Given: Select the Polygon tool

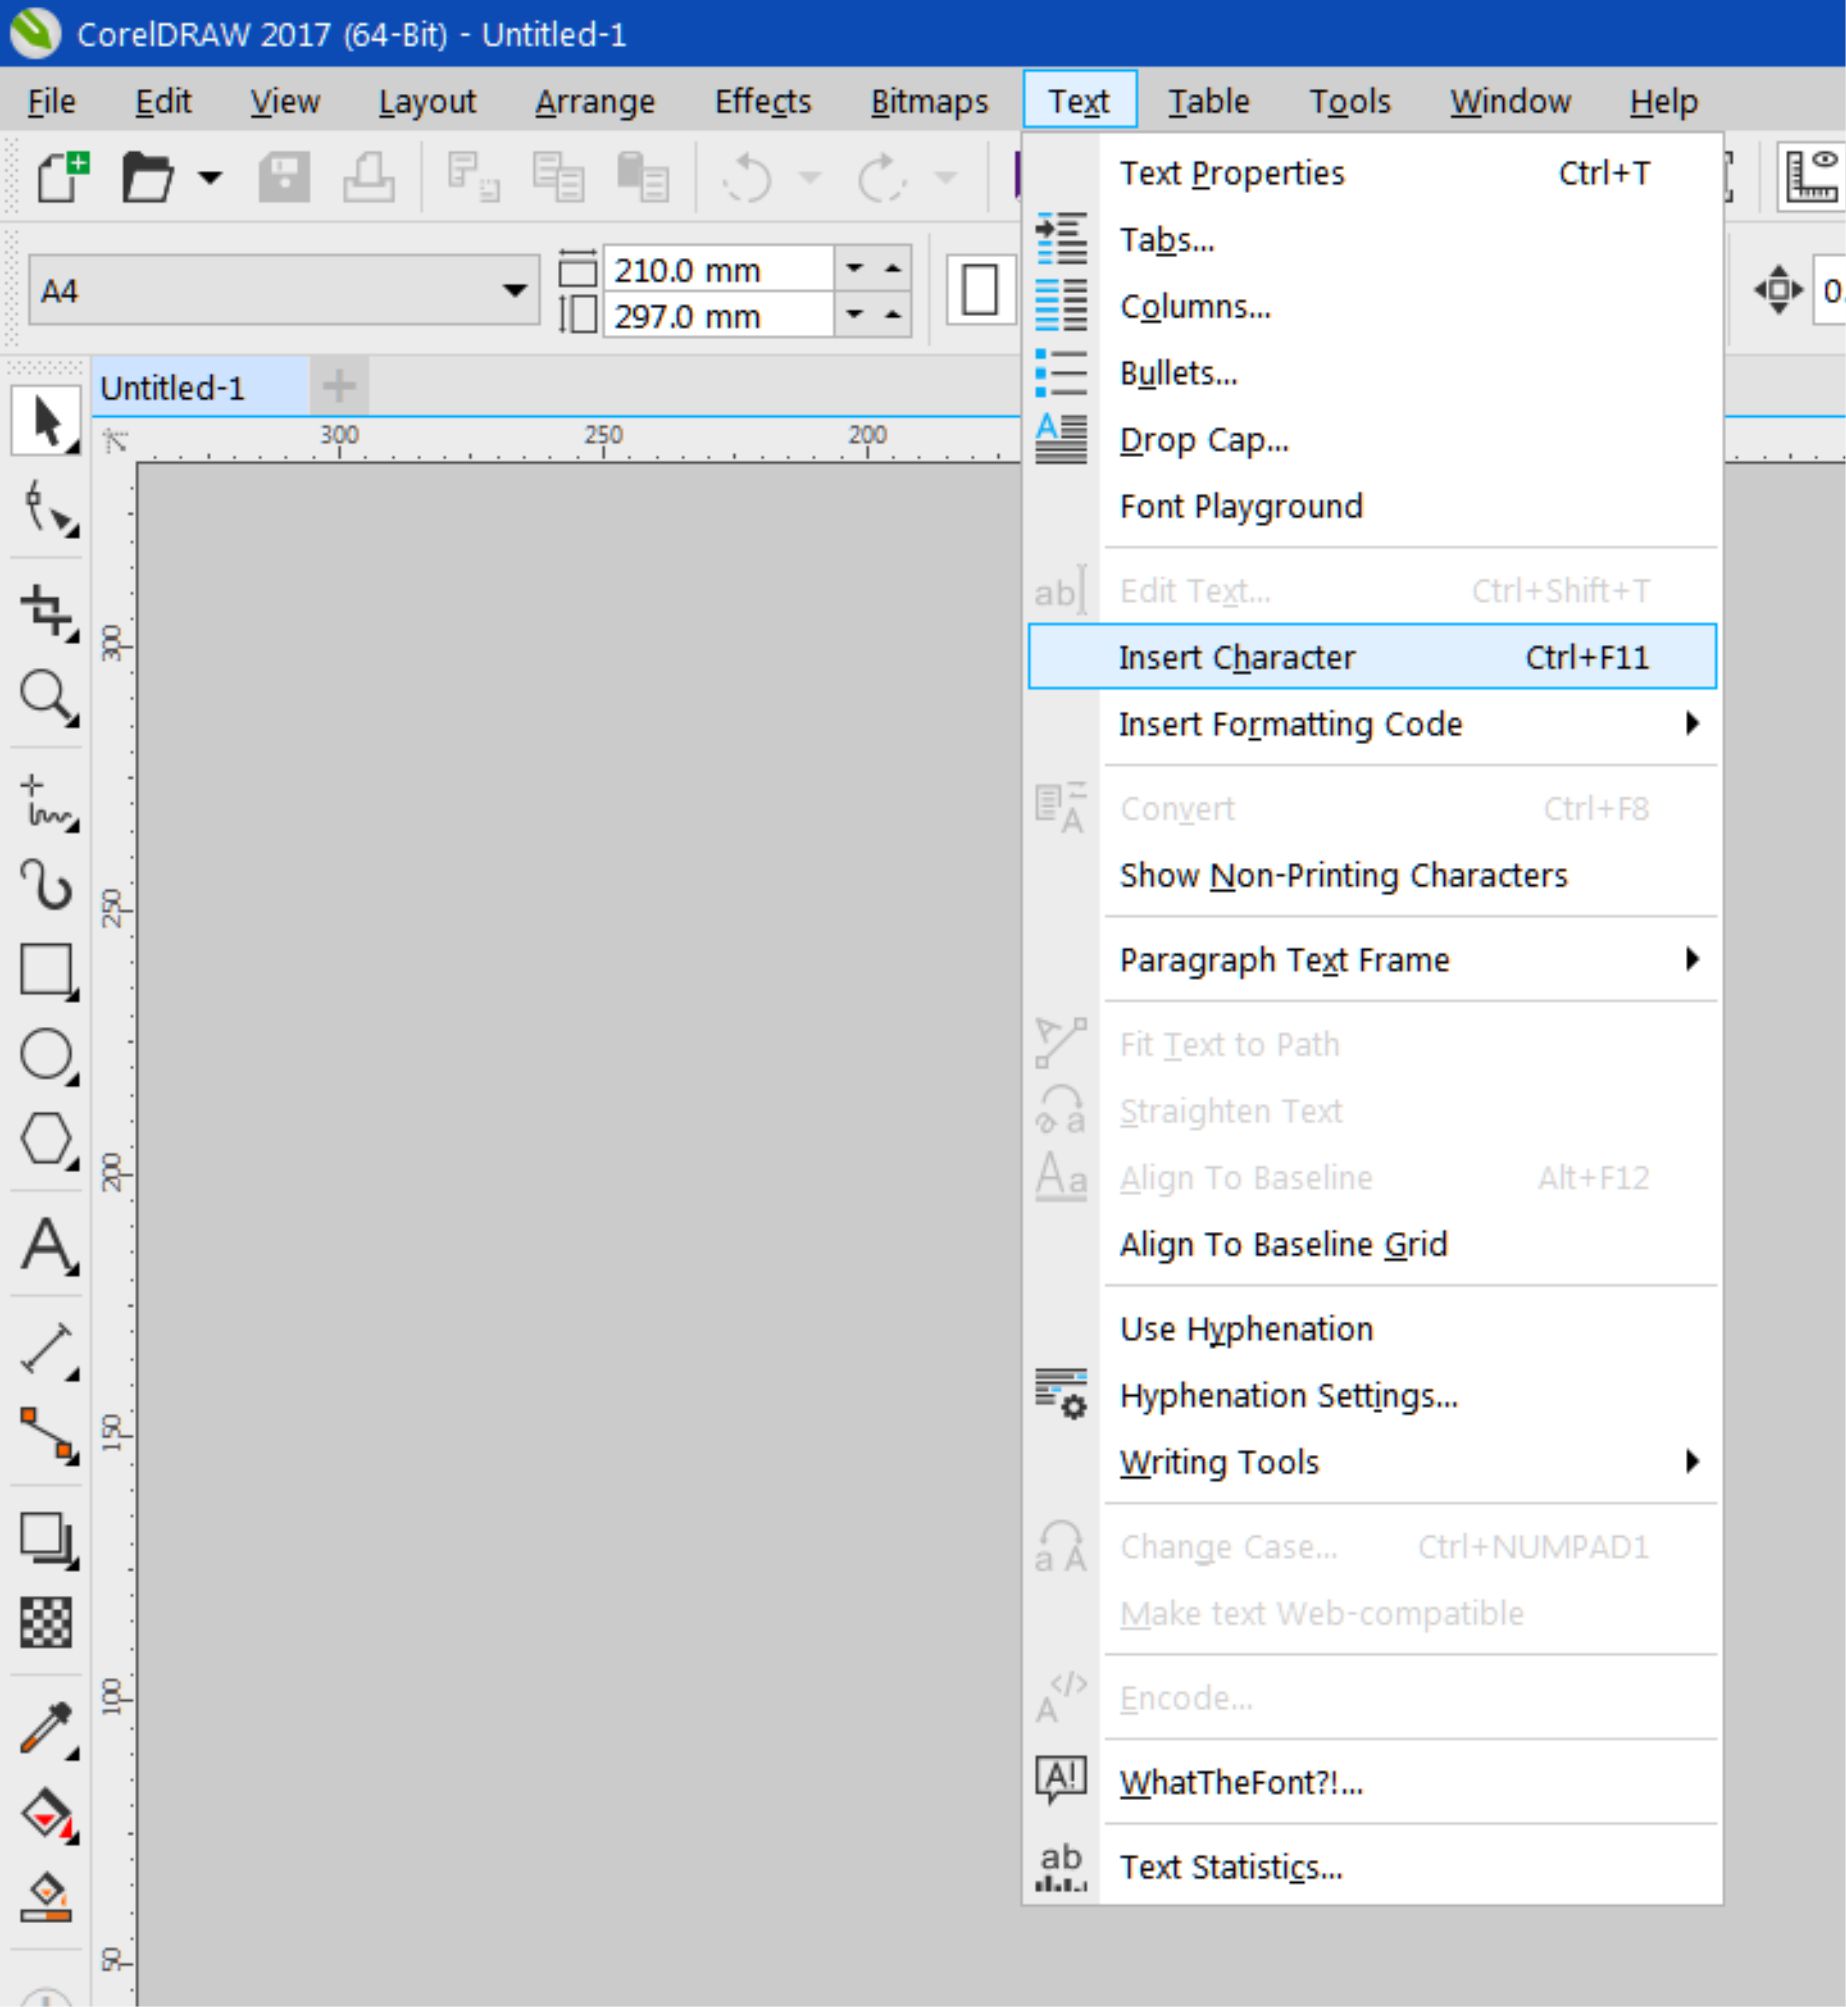Looking at the screenshot, I should (x=47, y=1139).
